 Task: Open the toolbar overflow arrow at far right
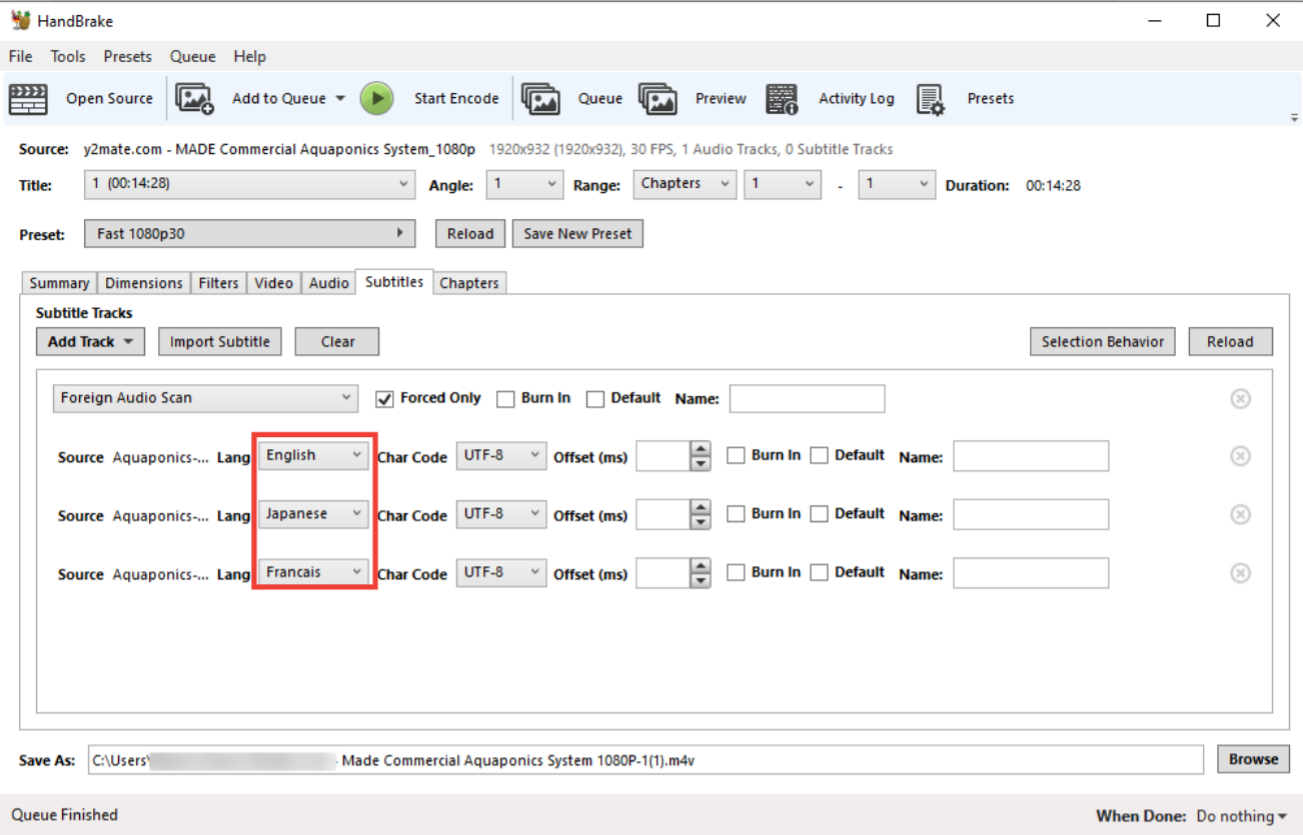(1295, 118)
